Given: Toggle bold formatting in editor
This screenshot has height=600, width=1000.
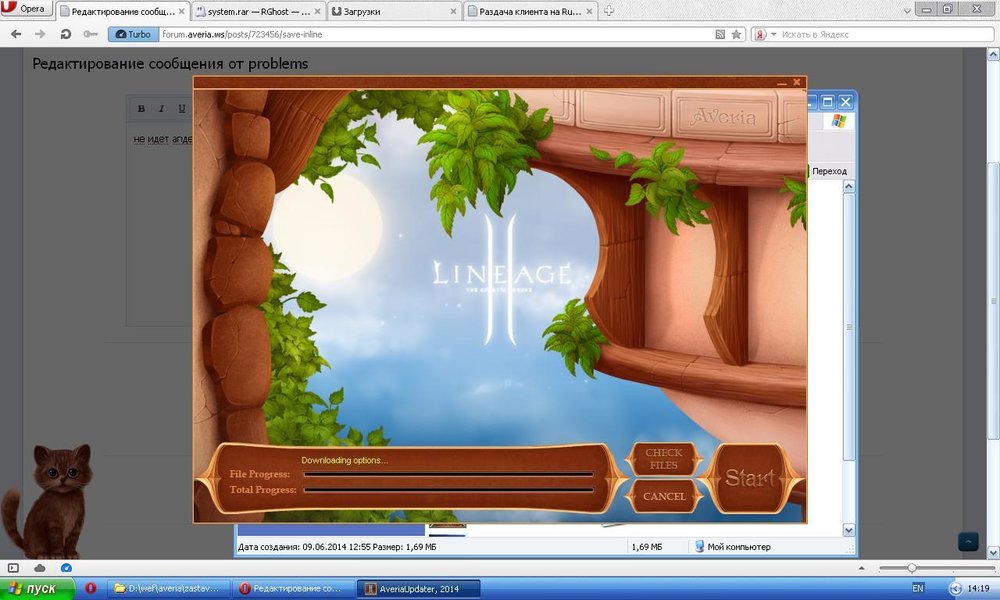Looking at the screenshot, I should (141, 108).
